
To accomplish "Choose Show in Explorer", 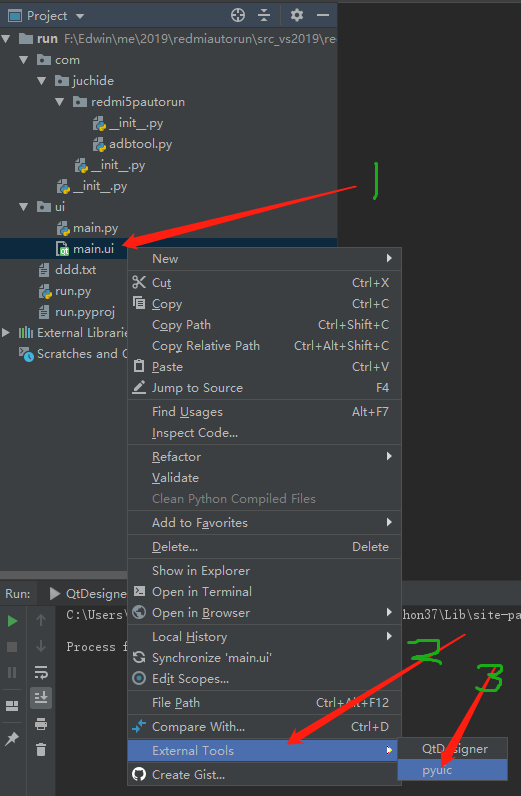I will click(264, 571).
